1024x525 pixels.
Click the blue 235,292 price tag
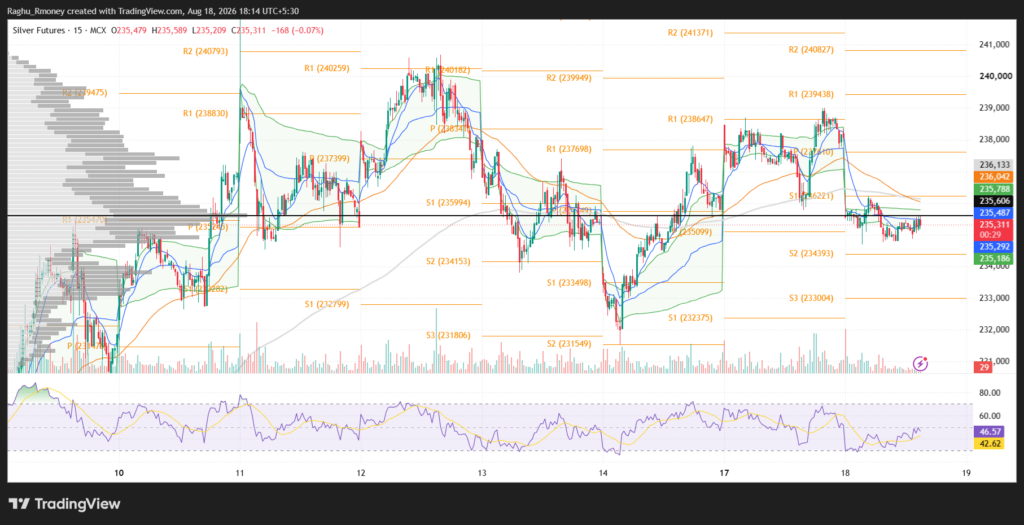click(x=993, y=247)
